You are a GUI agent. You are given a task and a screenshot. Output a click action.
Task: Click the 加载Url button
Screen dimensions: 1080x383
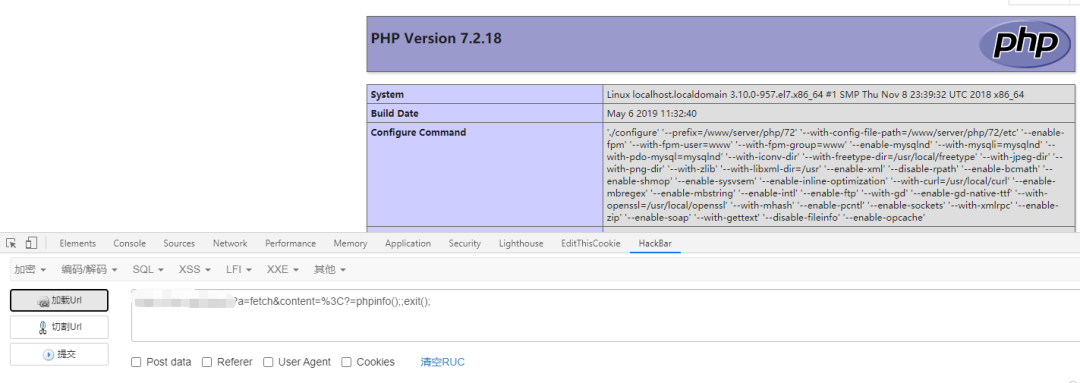(59, 300)
